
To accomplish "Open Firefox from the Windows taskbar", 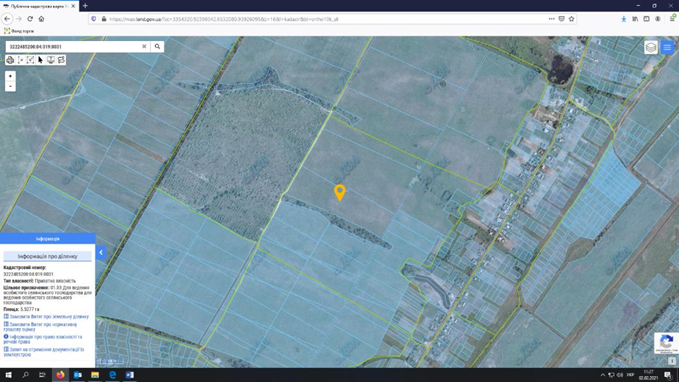I will click(x=60, y=375).
